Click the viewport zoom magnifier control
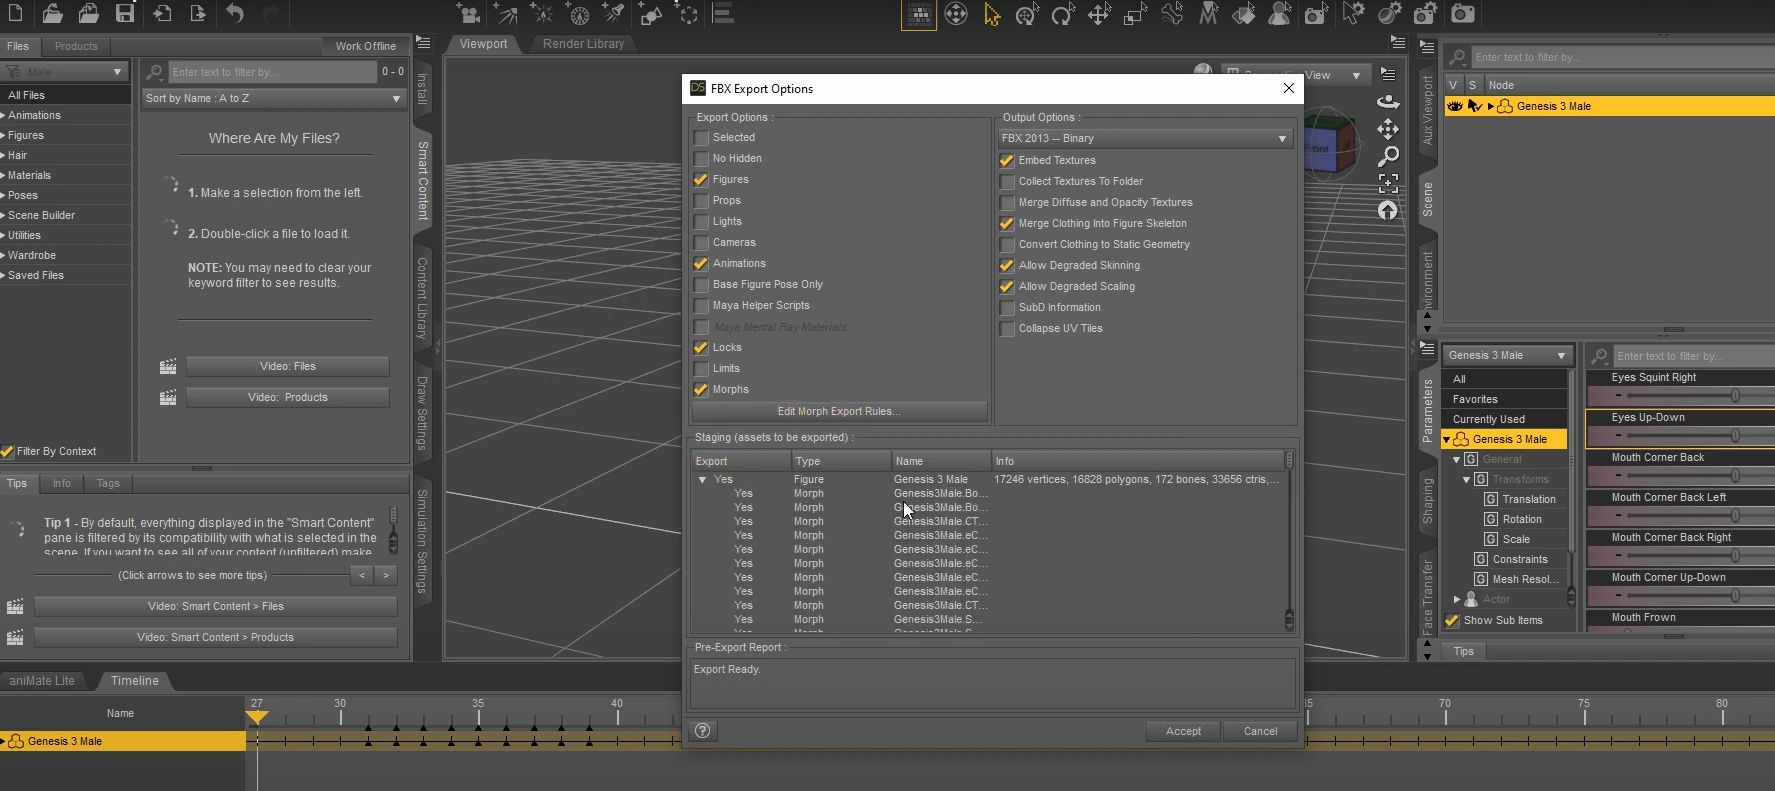 (x=1388, y=156)
